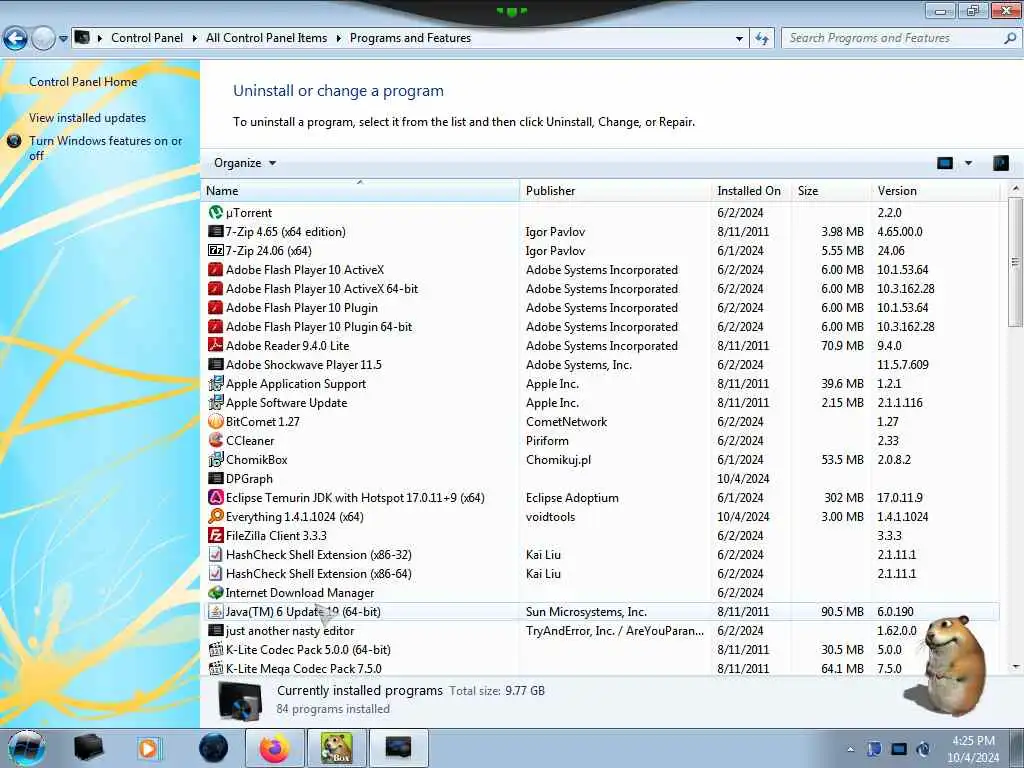Click the Forward navigation arrow
The width and height of the screenshot is (1024, 768).
pos(43,39)
